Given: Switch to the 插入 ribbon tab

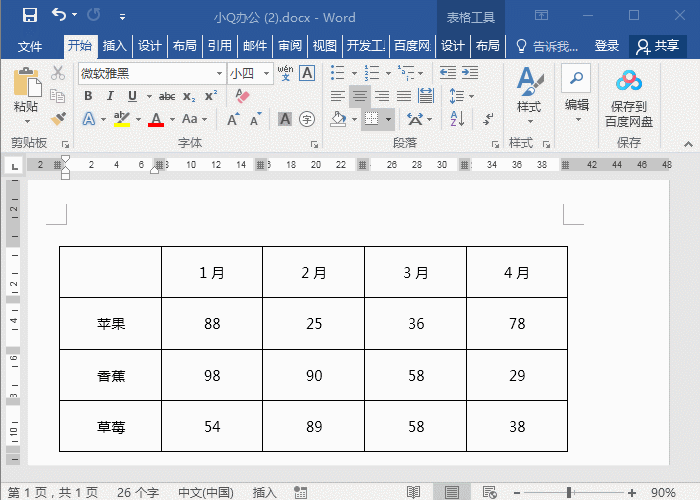Looking at the screenshot, I should [x=115, y=46].
